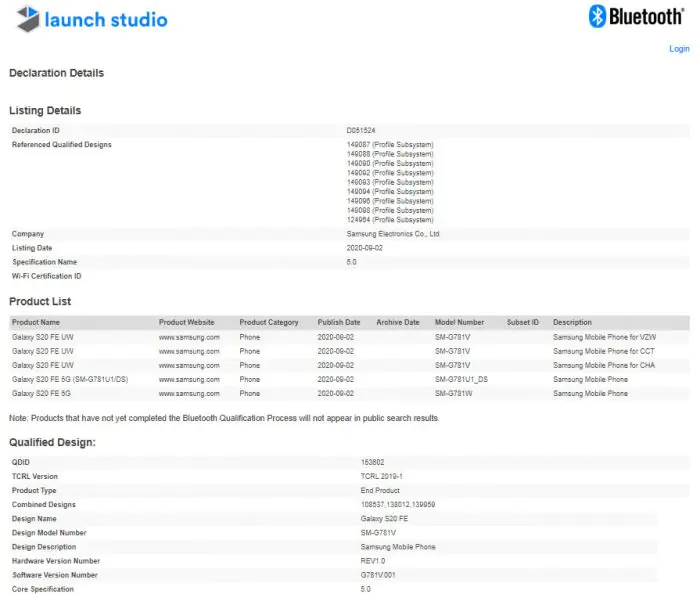700x594 pixels.
Task: Click the Model Number column header
Action: pyautogui.click(x=459, y=322)
